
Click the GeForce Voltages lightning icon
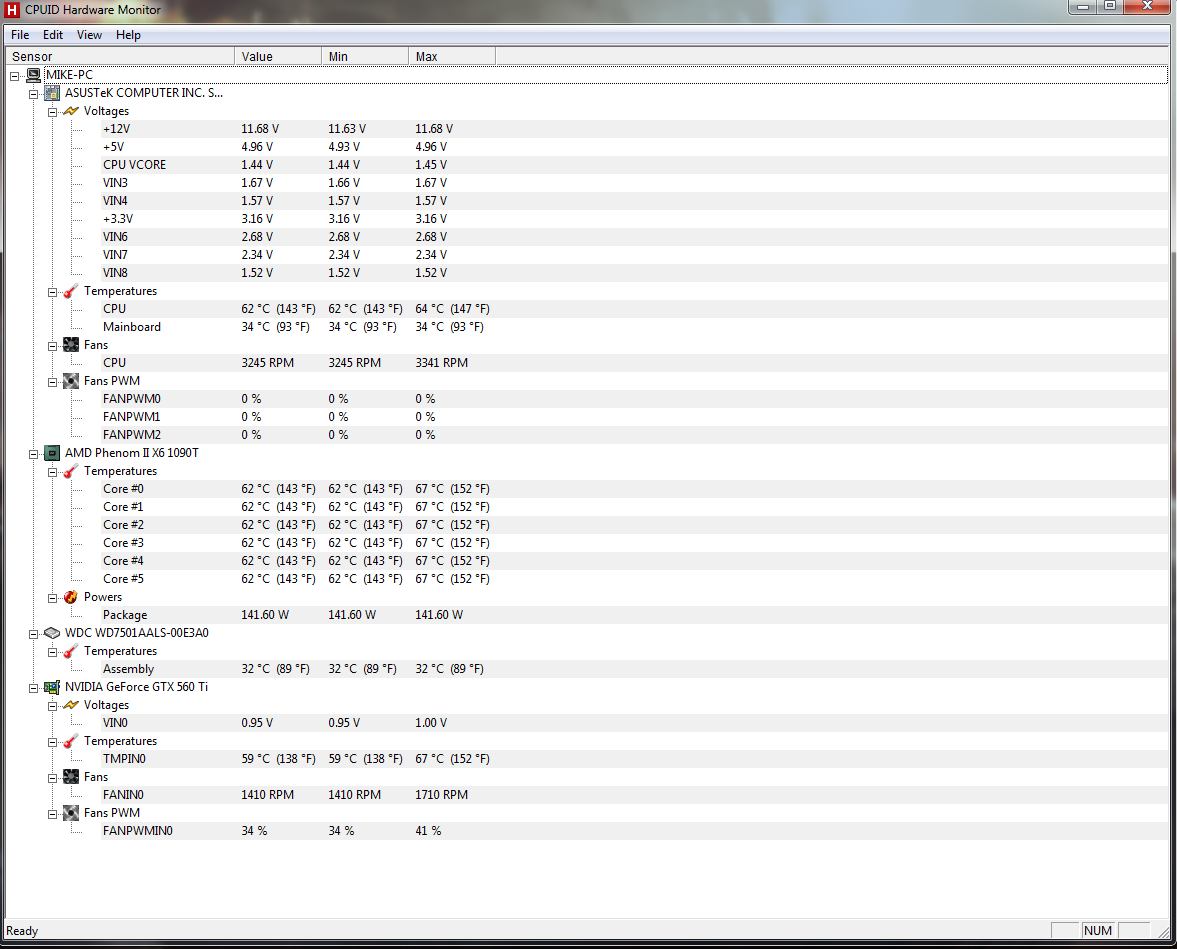71,705
